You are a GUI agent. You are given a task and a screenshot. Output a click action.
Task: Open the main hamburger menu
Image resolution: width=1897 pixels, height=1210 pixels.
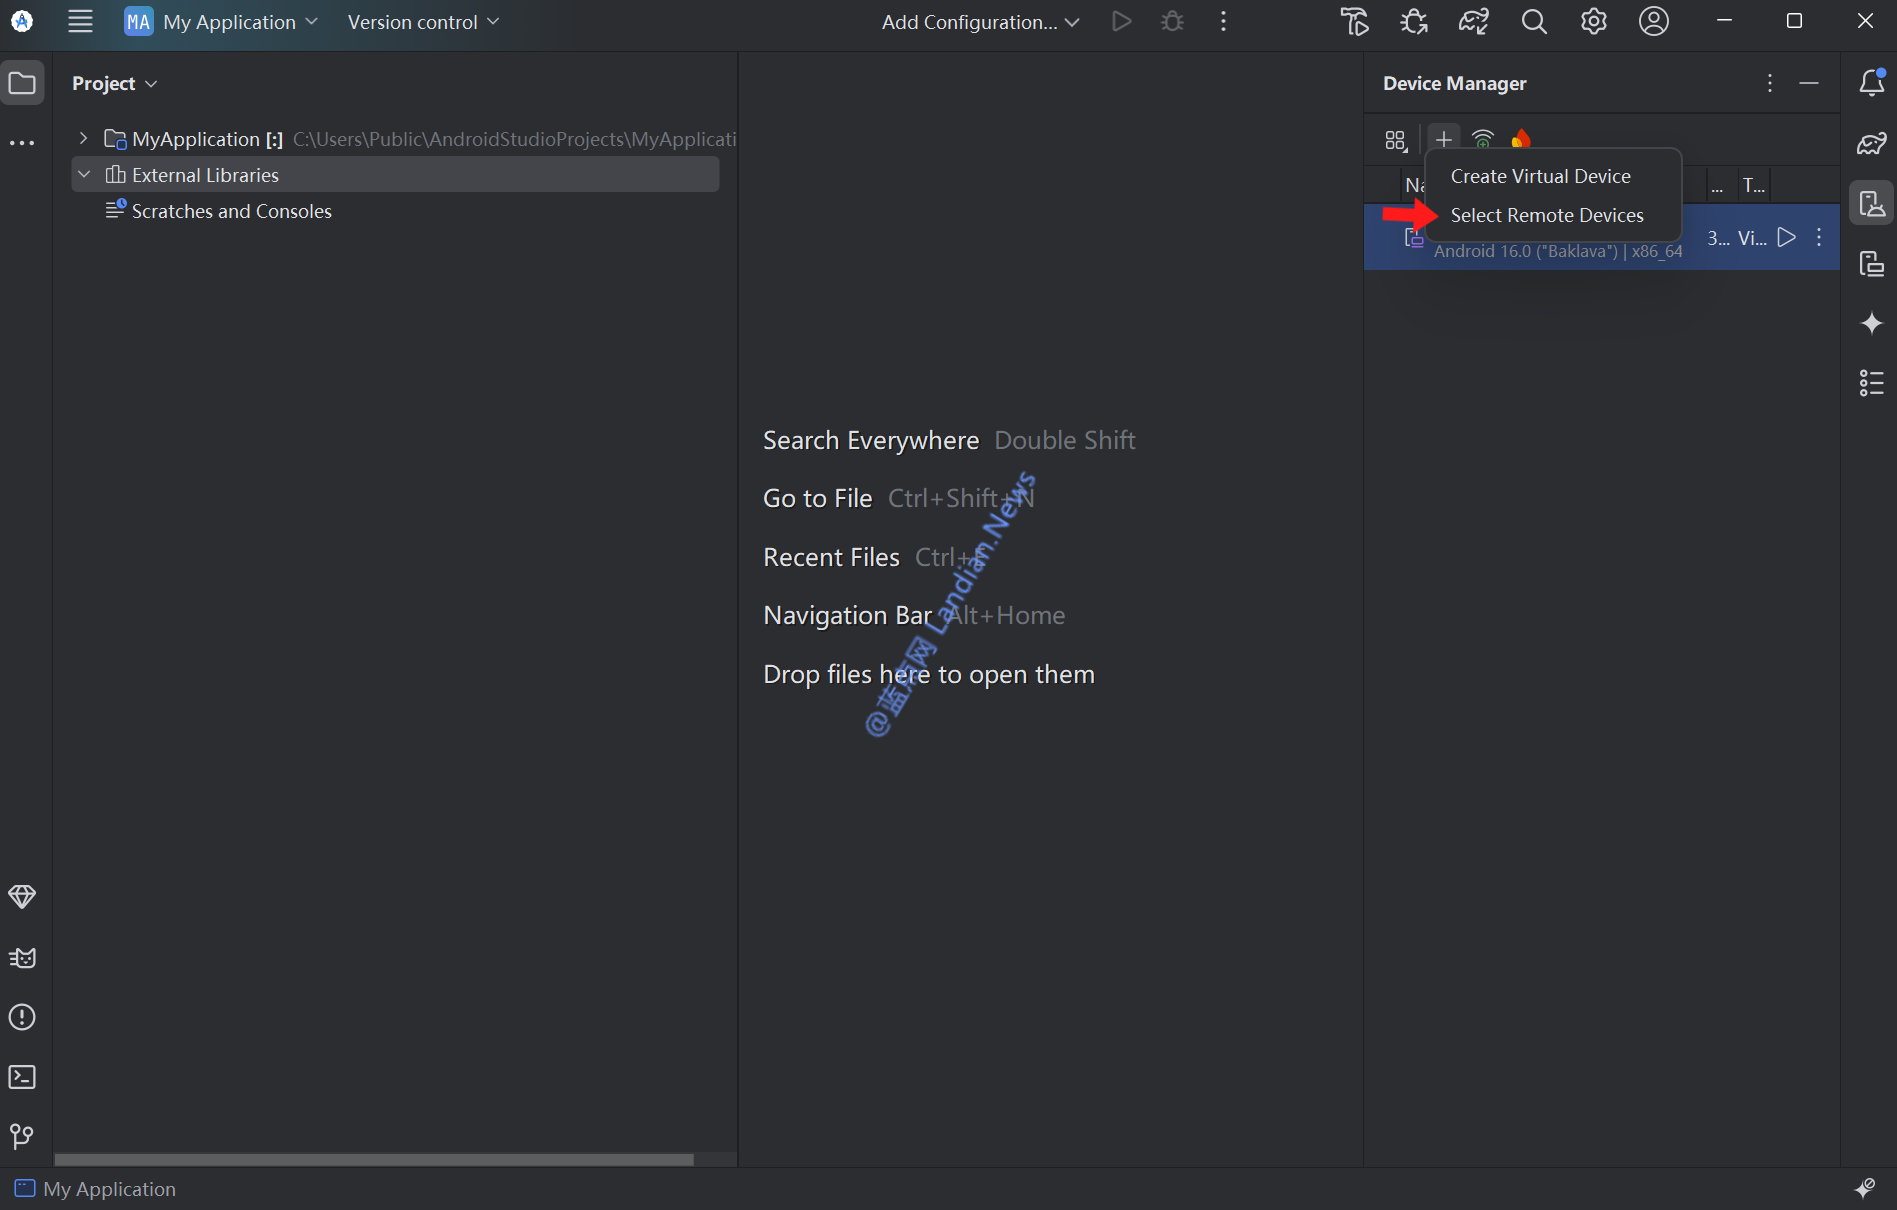pos(80,22)
